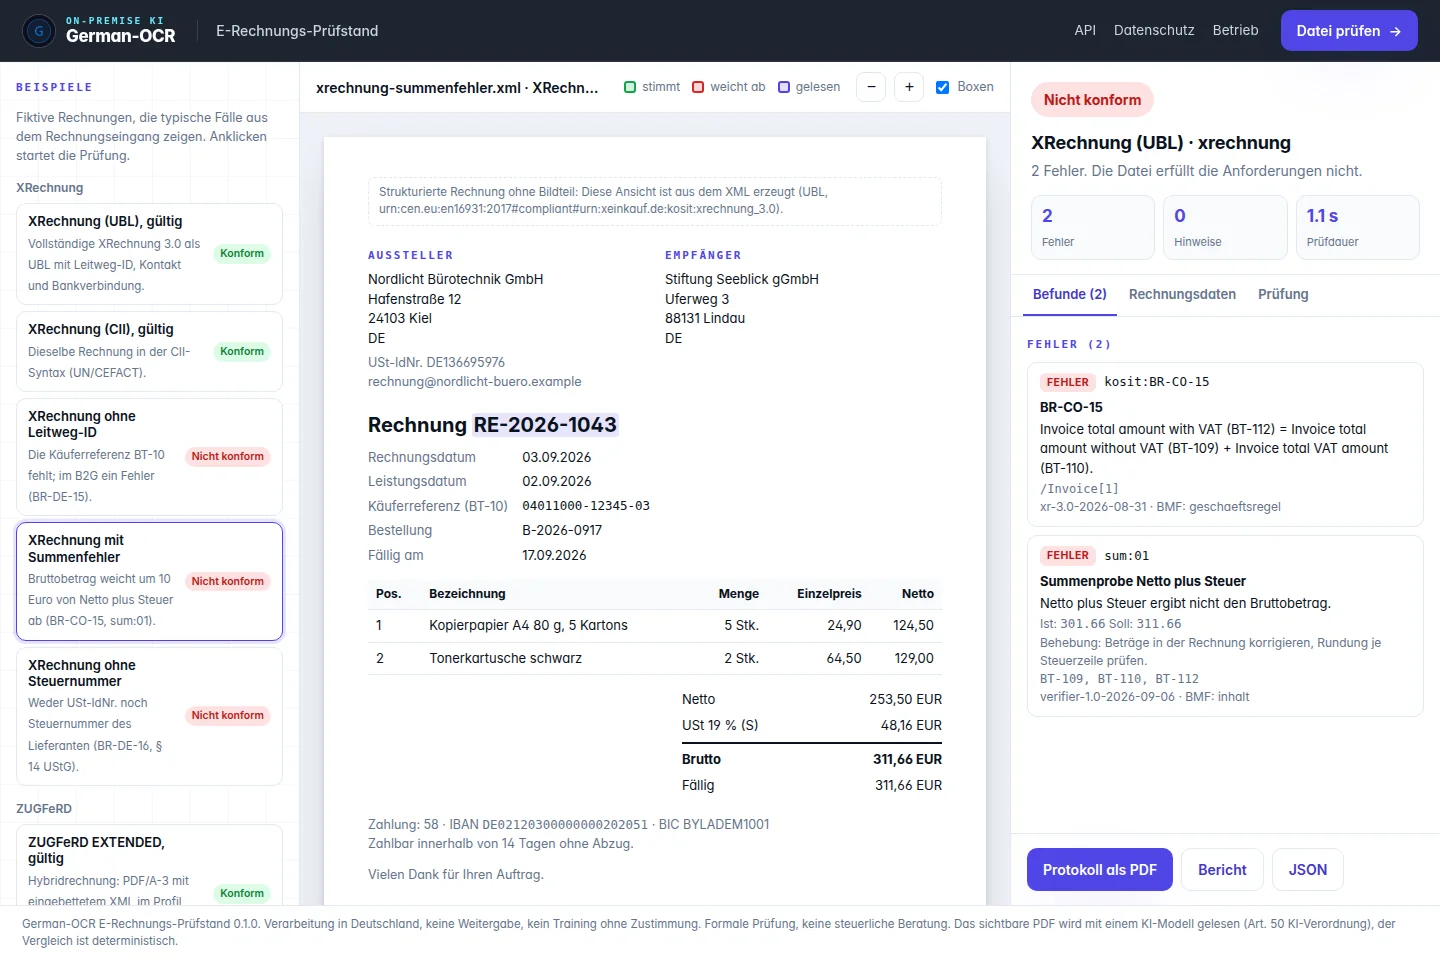This screenshot has width=1440, height=960.
Task: Click the IBAN DE02120300000000202051
Action: click(565, 825)
